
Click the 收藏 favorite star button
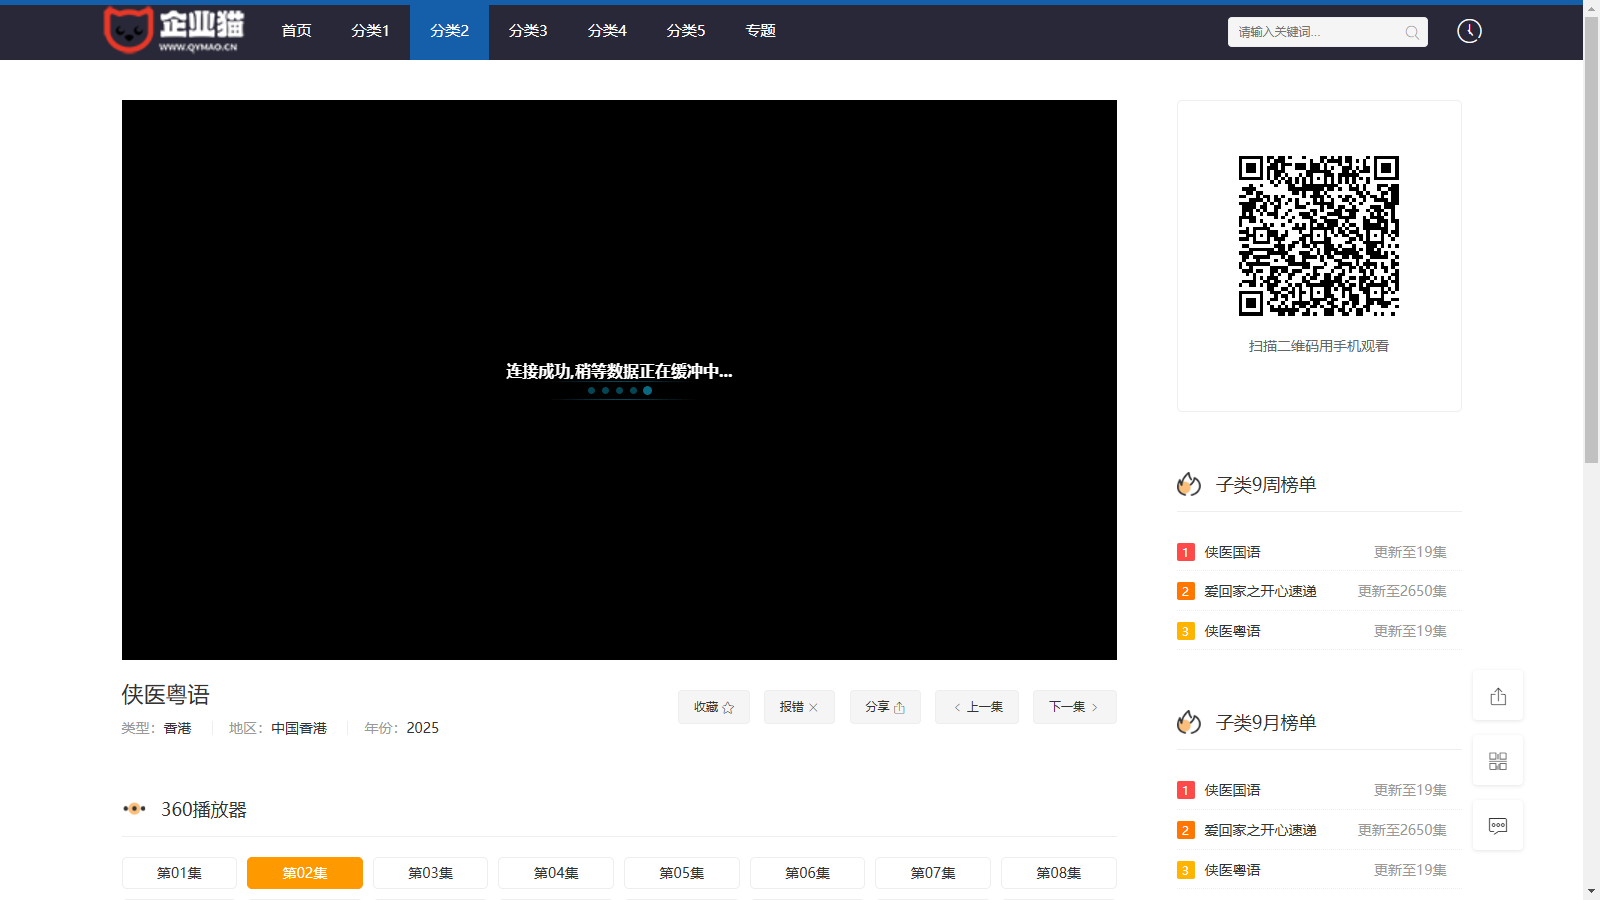point(714,707)
